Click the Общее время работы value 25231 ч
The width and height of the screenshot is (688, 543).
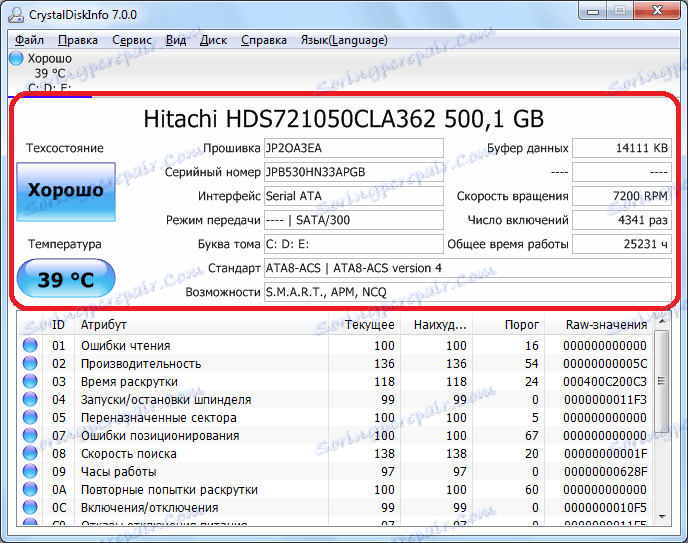point(622,244)
